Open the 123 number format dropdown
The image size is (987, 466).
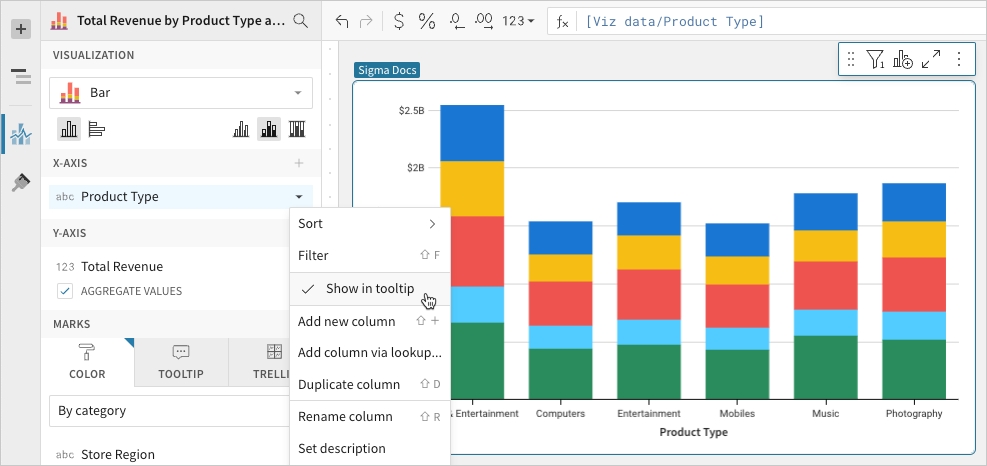click(x=518, y=21)
